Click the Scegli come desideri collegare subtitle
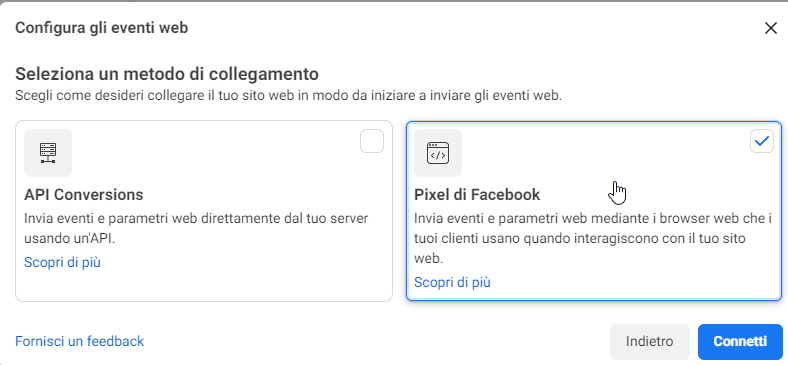Screen dimensions: 788x365 (288, 96)
